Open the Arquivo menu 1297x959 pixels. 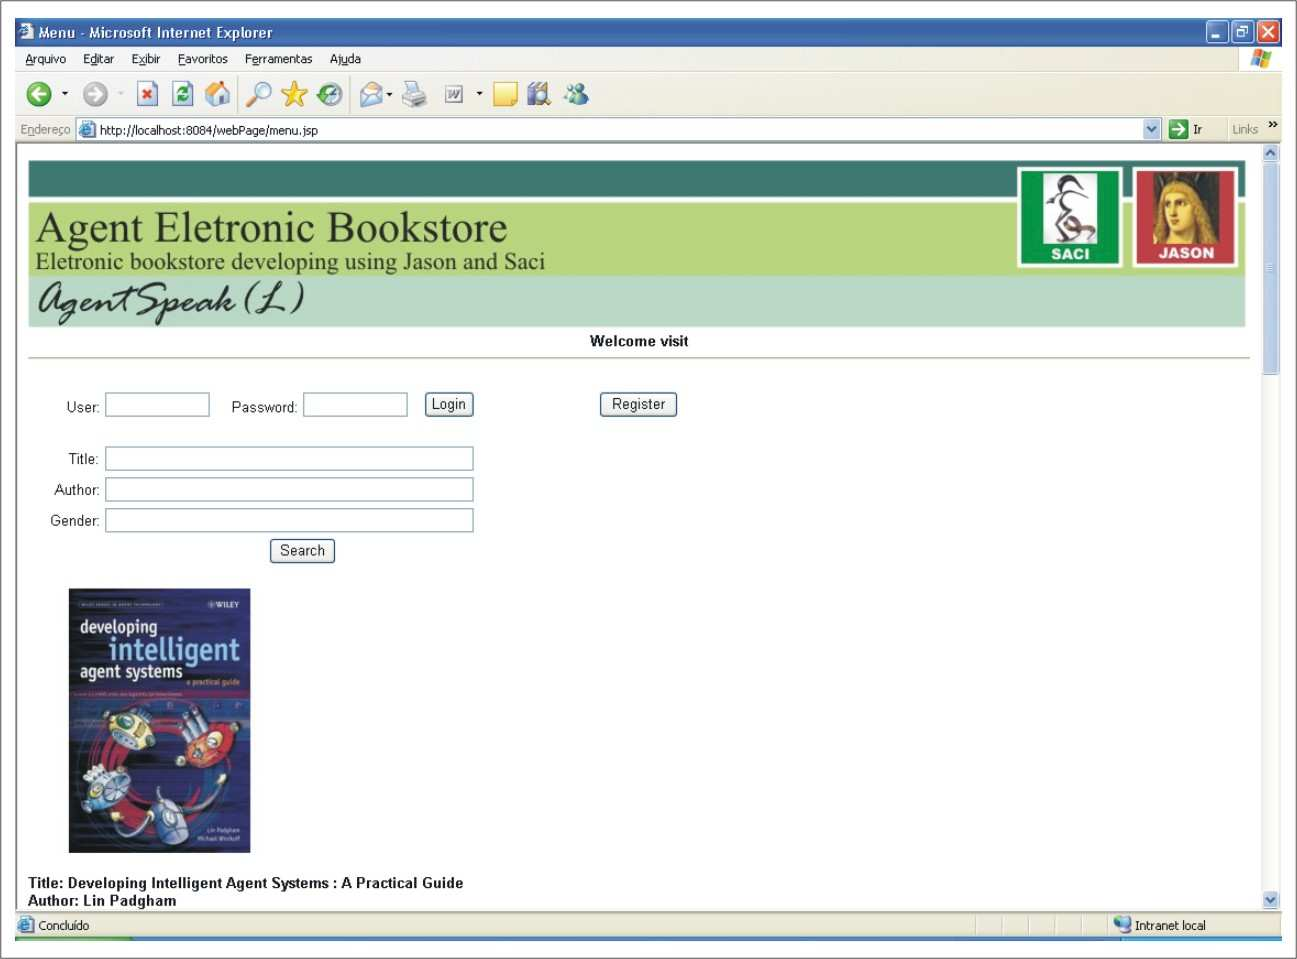point(45,59)
